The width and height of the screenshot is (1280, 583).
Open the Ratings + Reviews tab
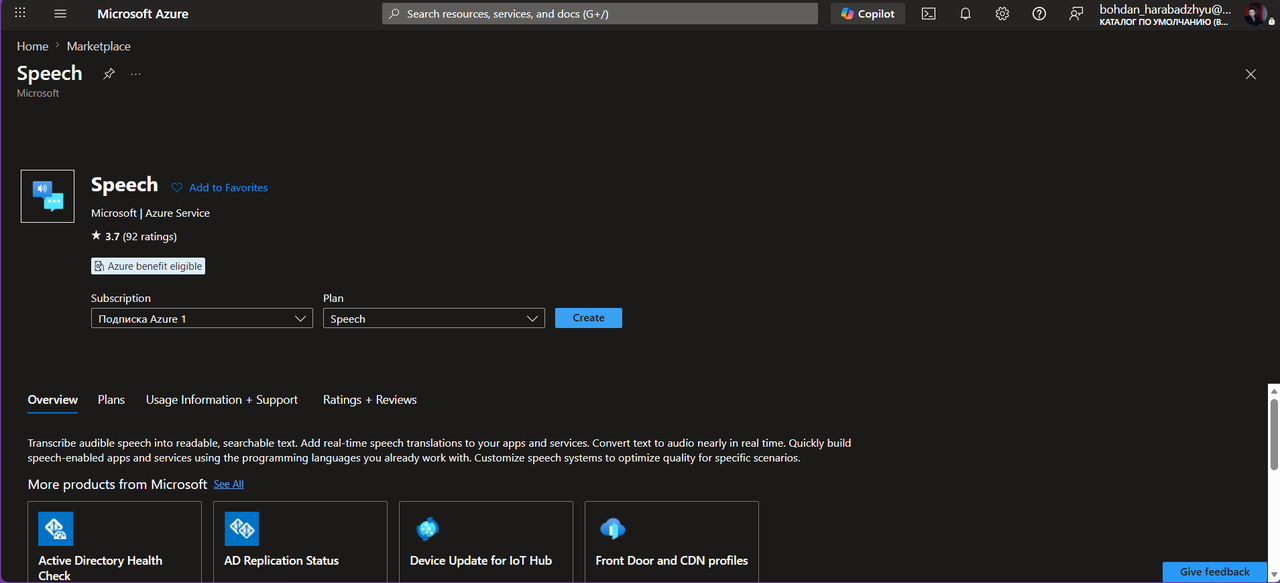point(370,400)
